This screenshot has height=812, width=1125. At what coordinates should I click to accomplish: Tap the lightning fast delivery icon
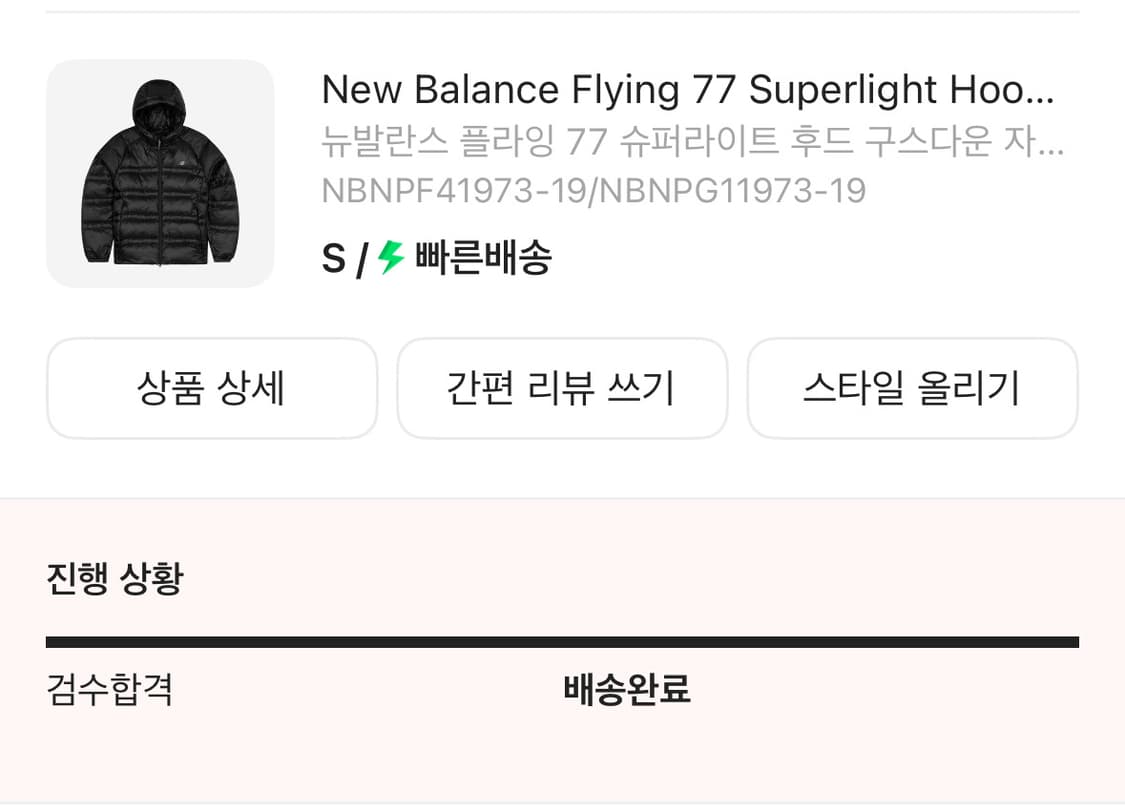click(x=383, y=258)
